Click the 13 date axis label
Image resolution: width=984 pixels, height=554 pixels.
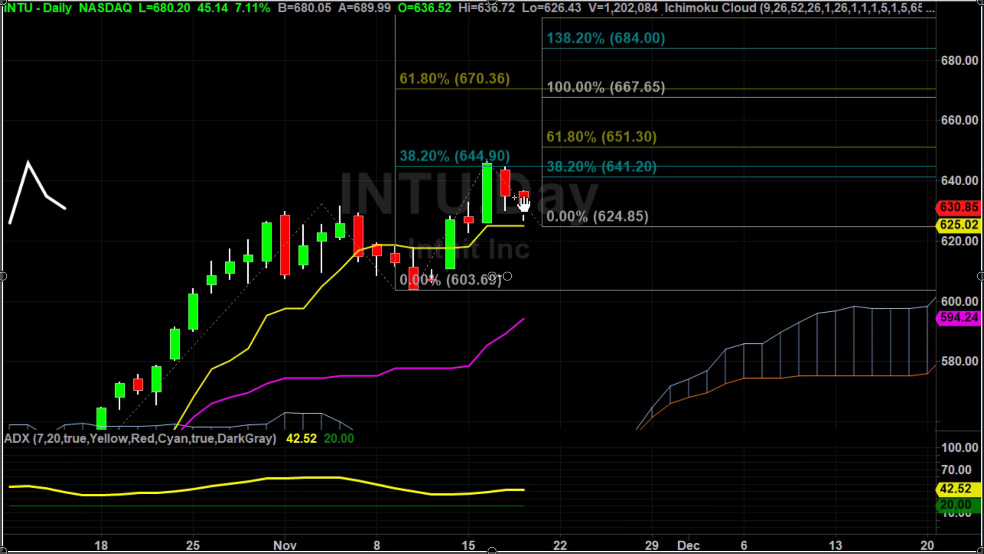click(x=835, y=545)
